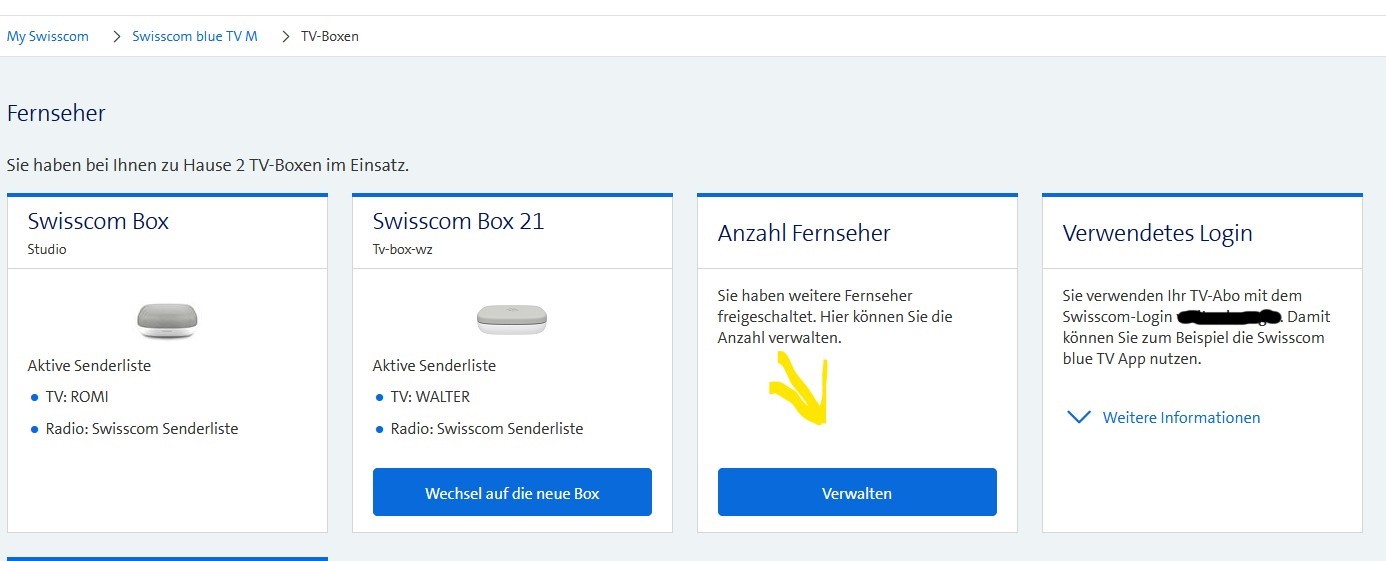Screen dimensions: 1386x561
Task: Go to My Swisscom breadcrumb
Action: coord(48,36)
